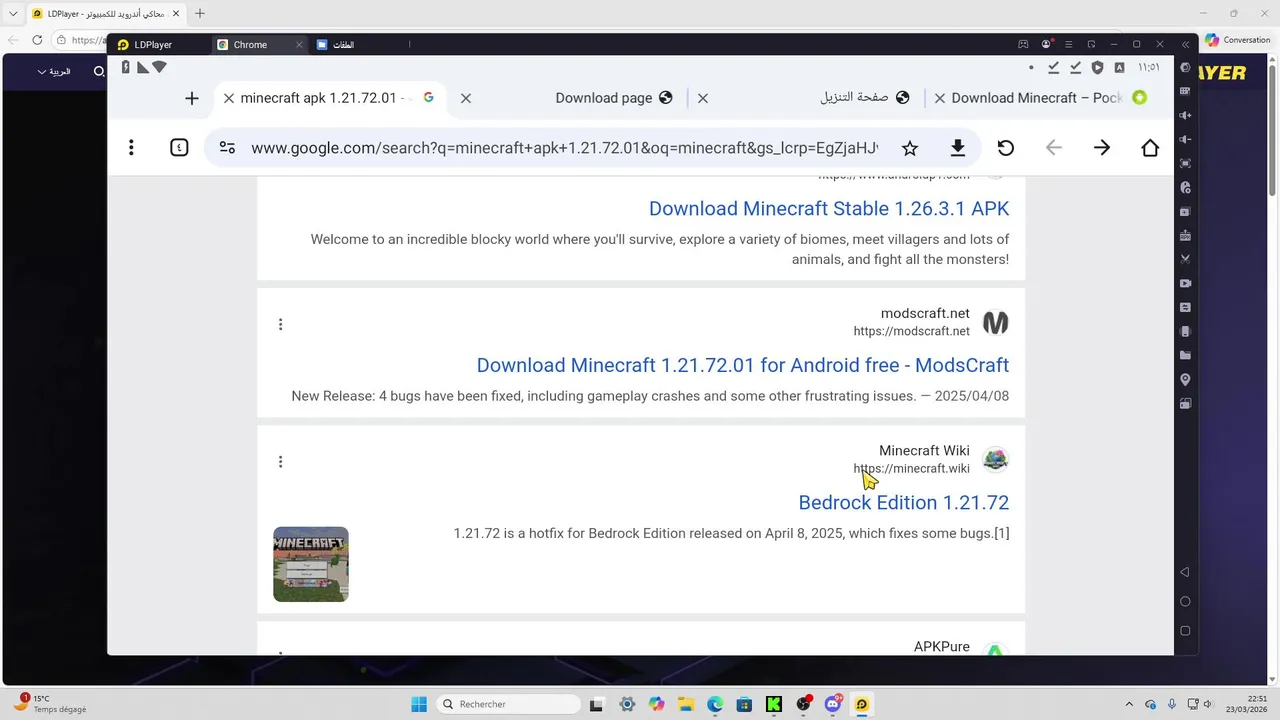Open the shared folder icon in sidebar
The height and width of the screenshot is (720, 1280).
coord(1185,355)
